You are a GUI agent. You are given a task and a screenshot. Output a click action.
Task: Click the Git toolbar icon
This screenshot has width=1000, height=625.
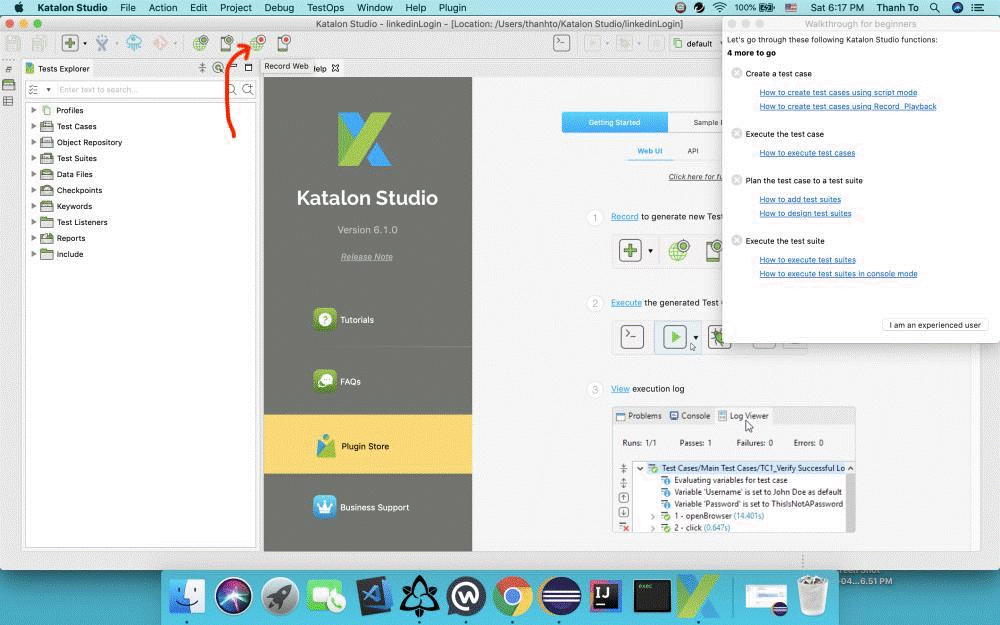click(160, 43)
